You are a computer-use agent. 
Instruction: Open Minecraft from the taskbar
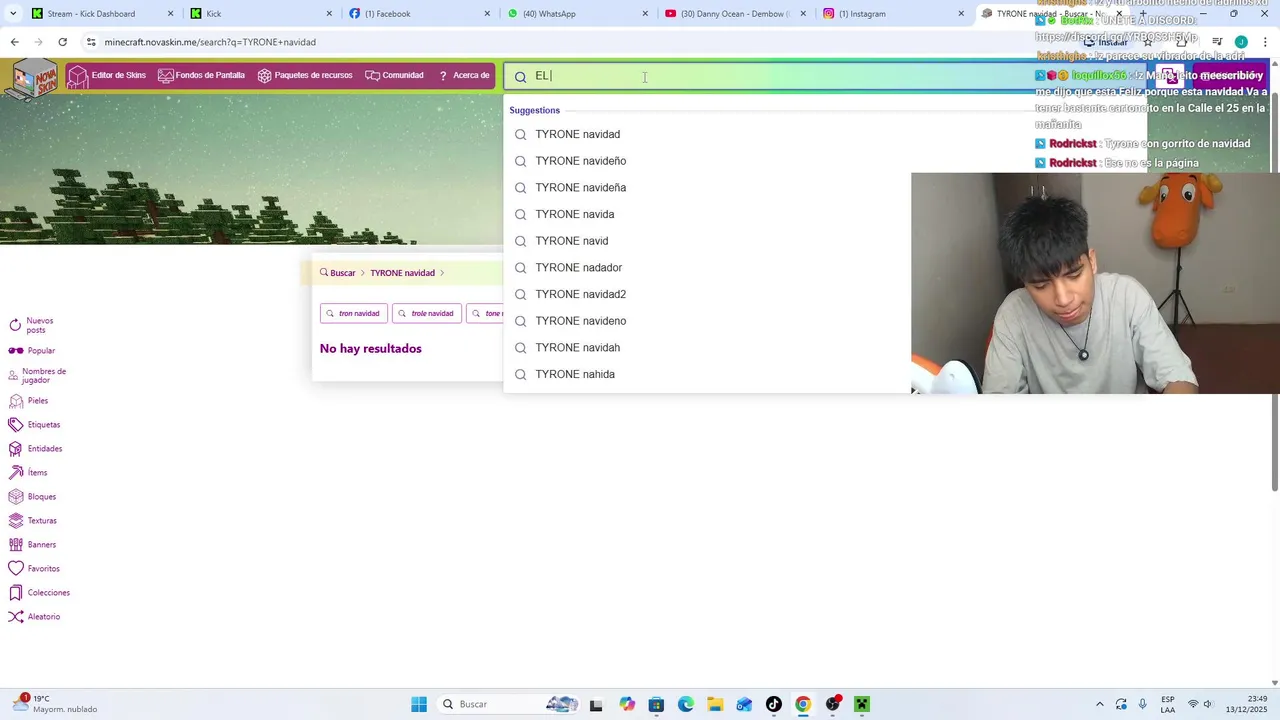coord(862,704)
